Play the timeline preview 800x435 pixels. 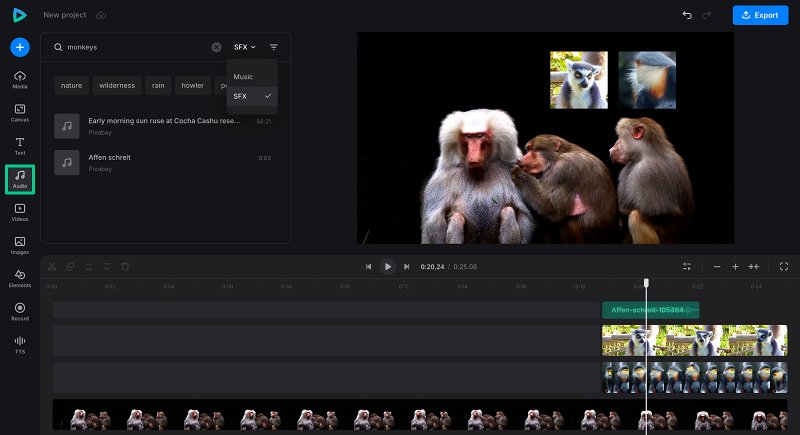(x=388, y=267)
